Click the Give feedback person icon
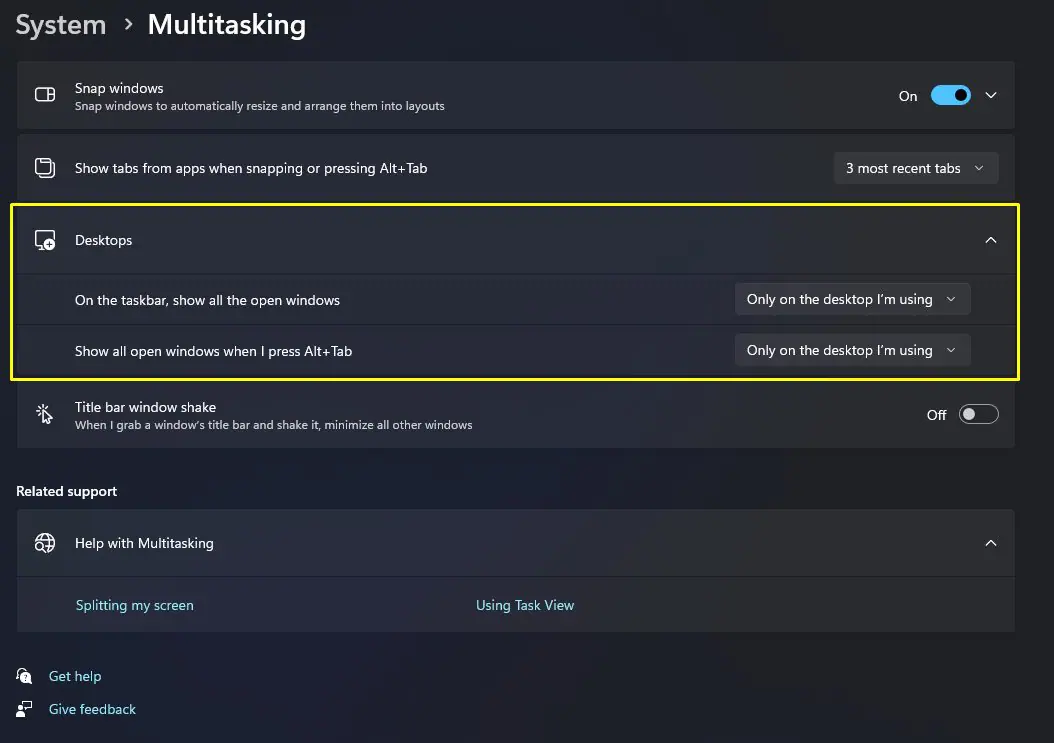The width and height of the screenshot is (1054, 743). 24,709
